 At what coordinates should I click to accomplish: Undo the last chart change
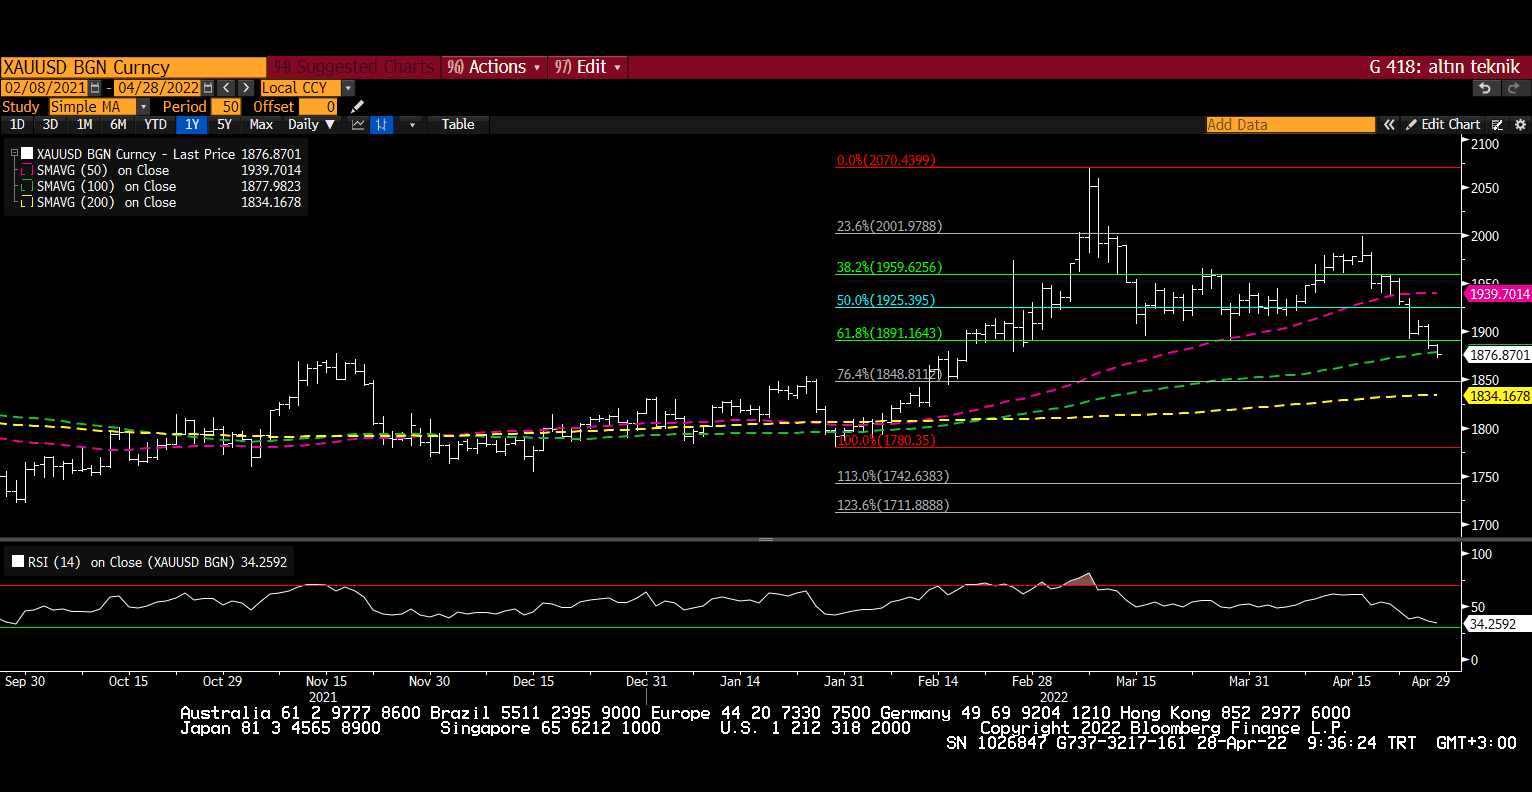coord(1485,88)
